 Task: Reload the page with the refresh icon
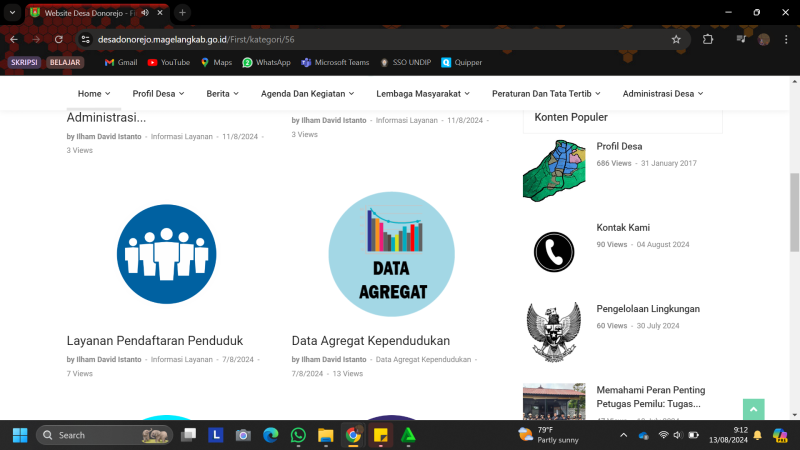pos(60,39)
